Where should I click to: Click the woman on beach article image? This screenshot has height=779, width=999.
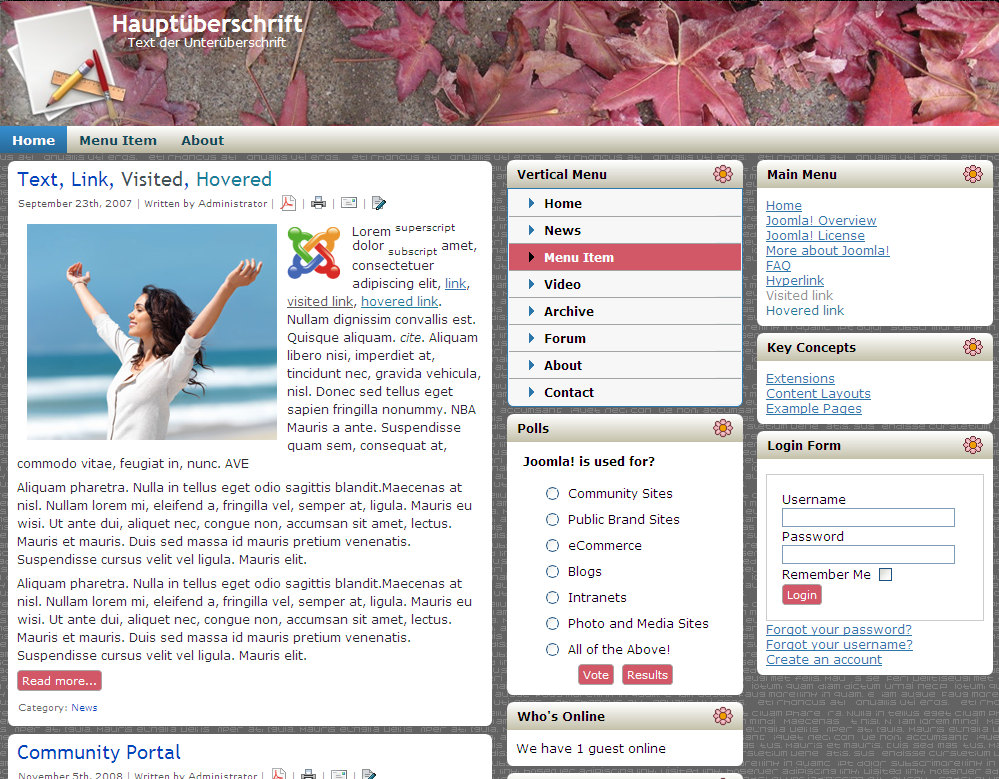tap(152, 332)
